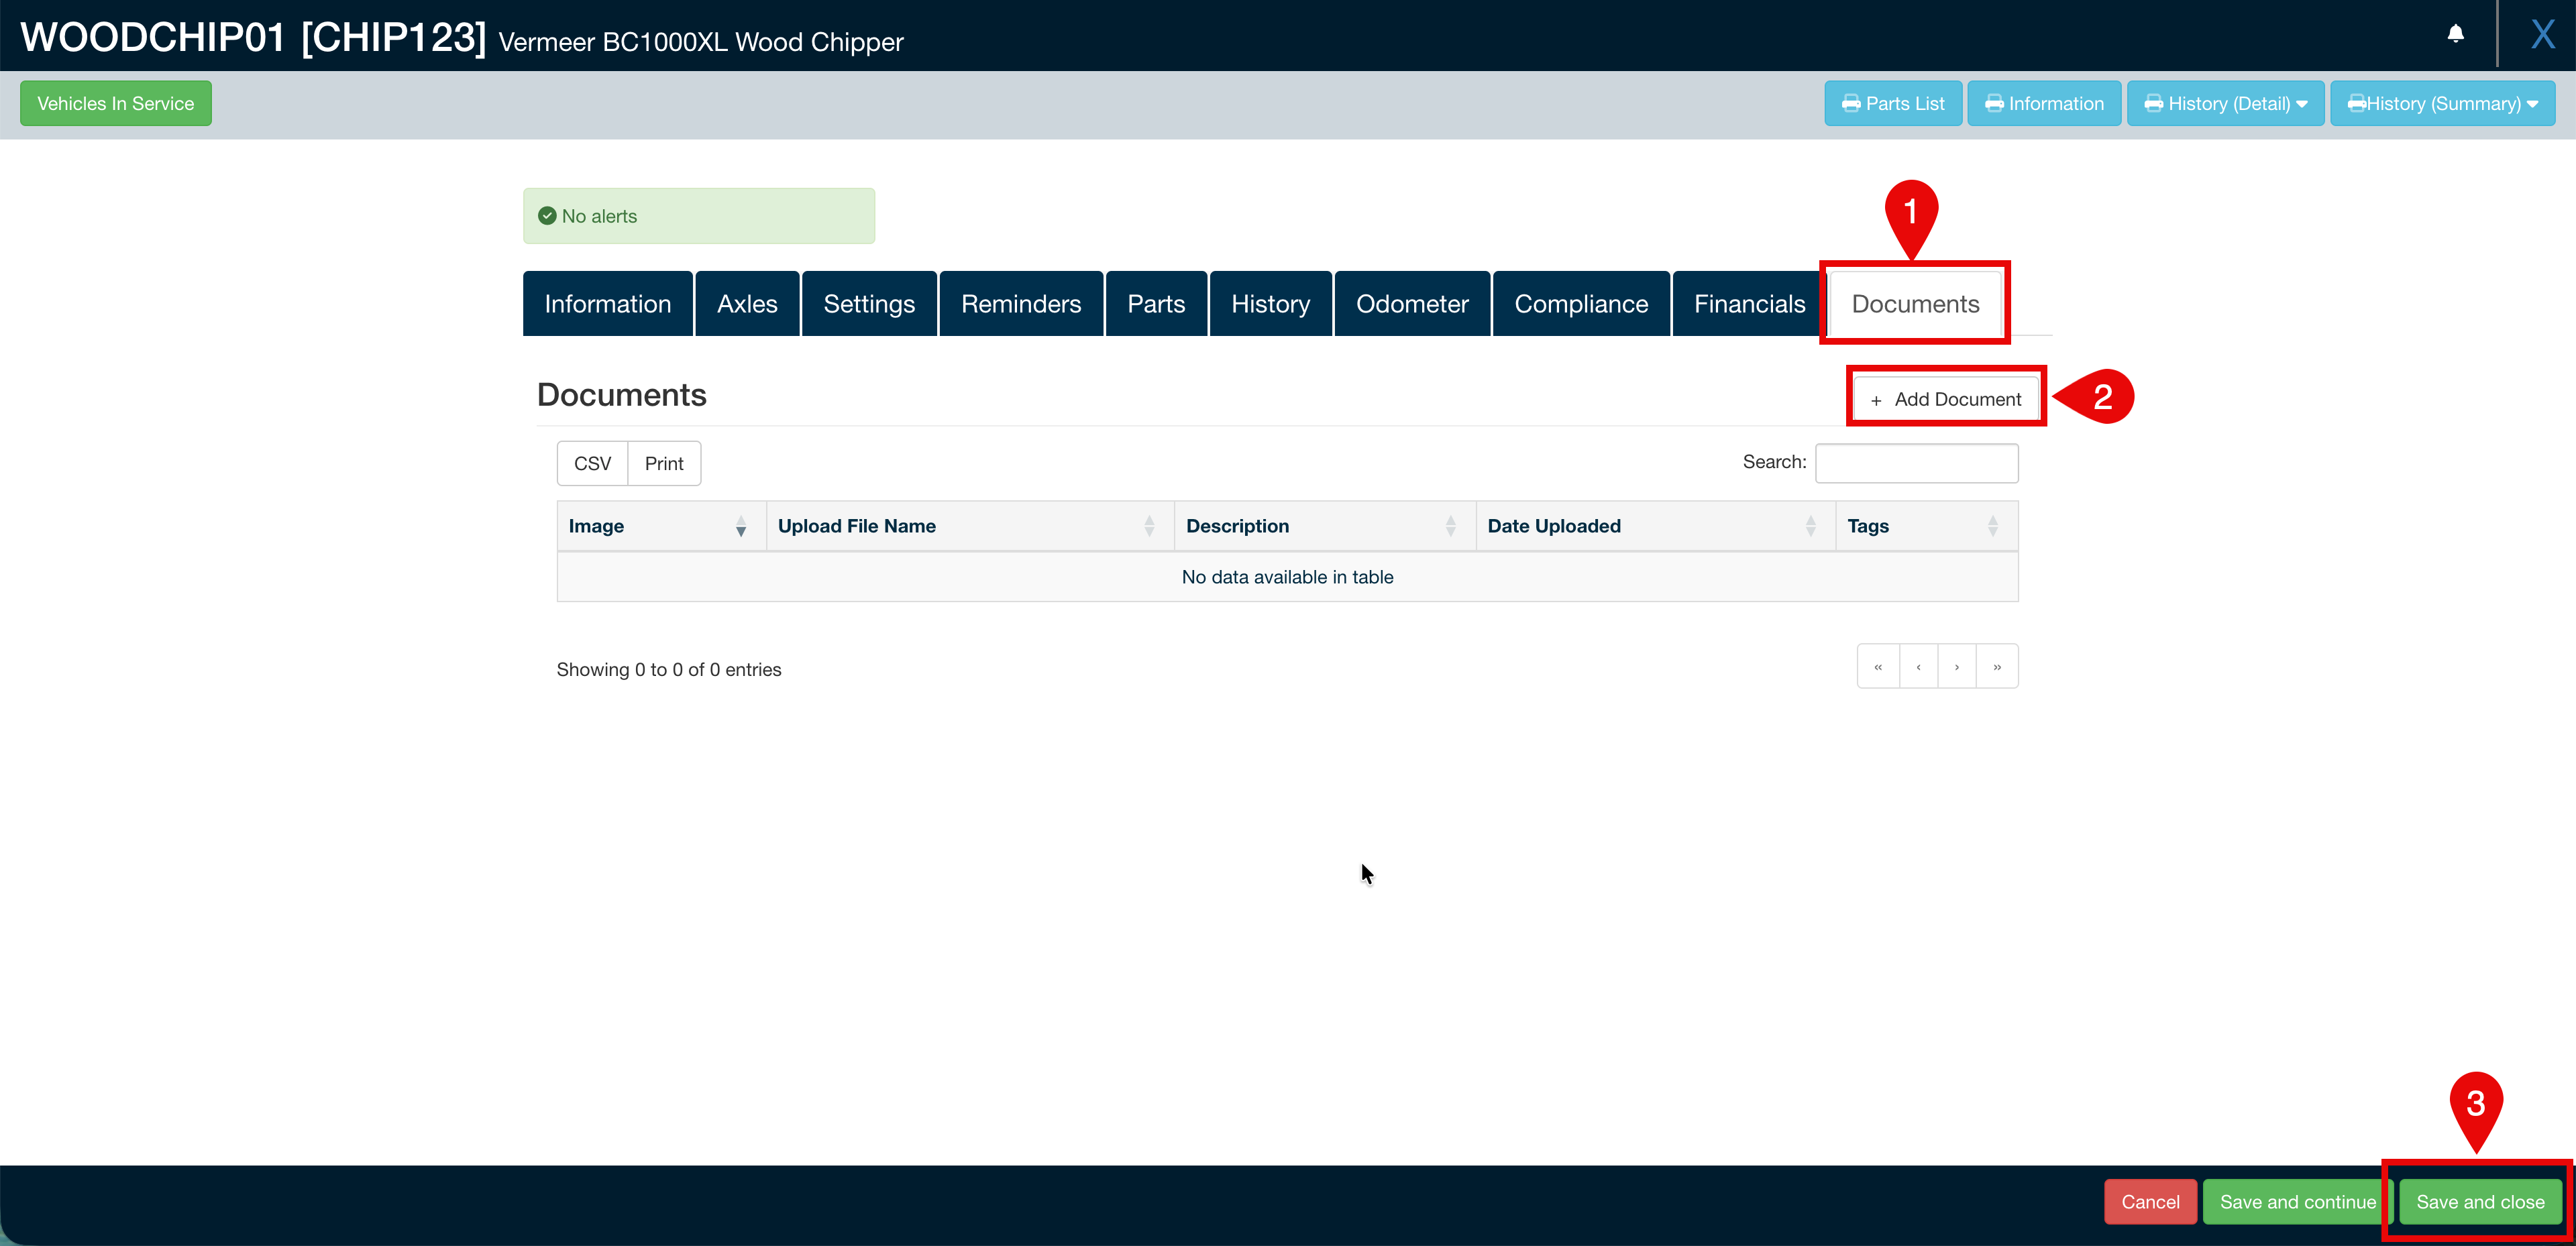Open the Odometer tab
2576x1246 pixels.
(x=1412, y=304)
